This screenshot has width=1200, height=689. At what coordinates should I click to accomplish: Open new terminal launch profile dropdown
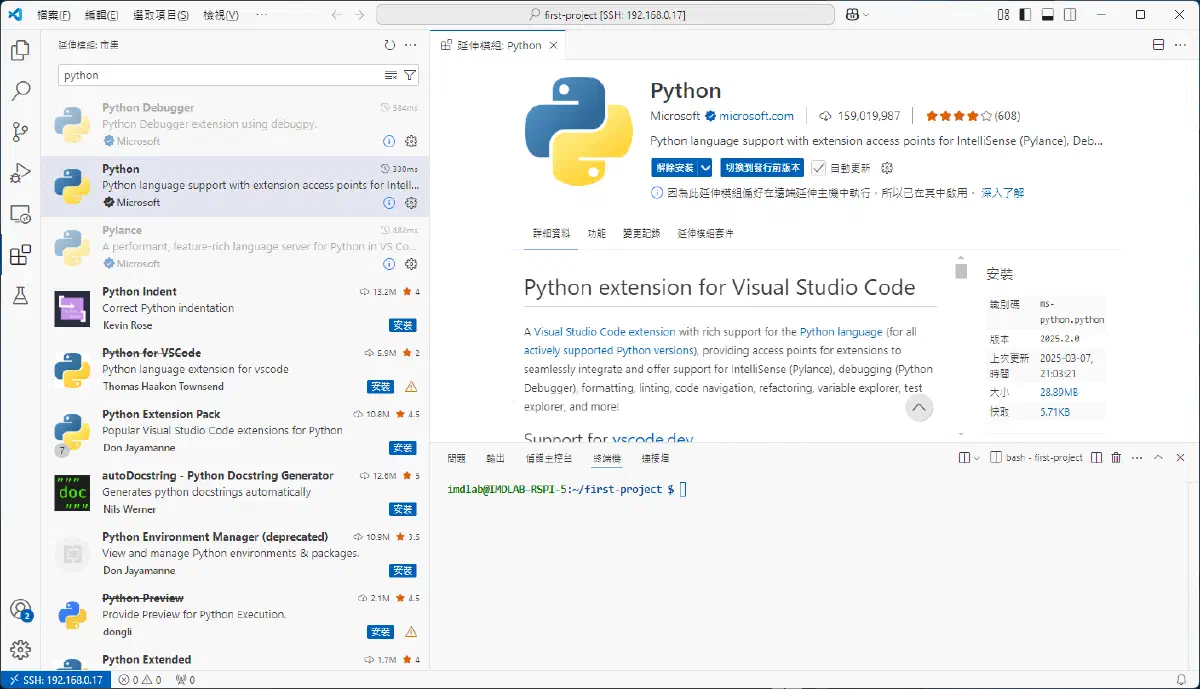978,457
